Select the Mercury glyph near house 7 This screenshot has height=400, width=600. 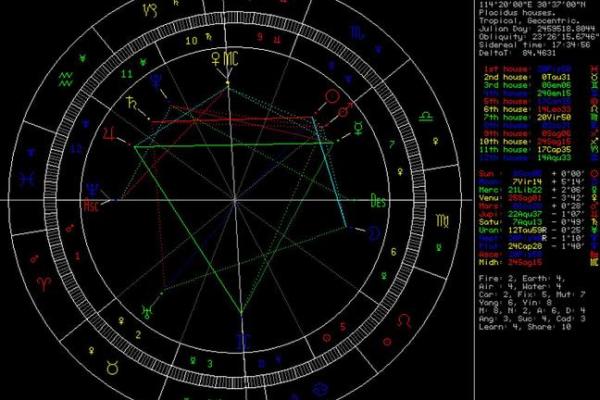359,128
